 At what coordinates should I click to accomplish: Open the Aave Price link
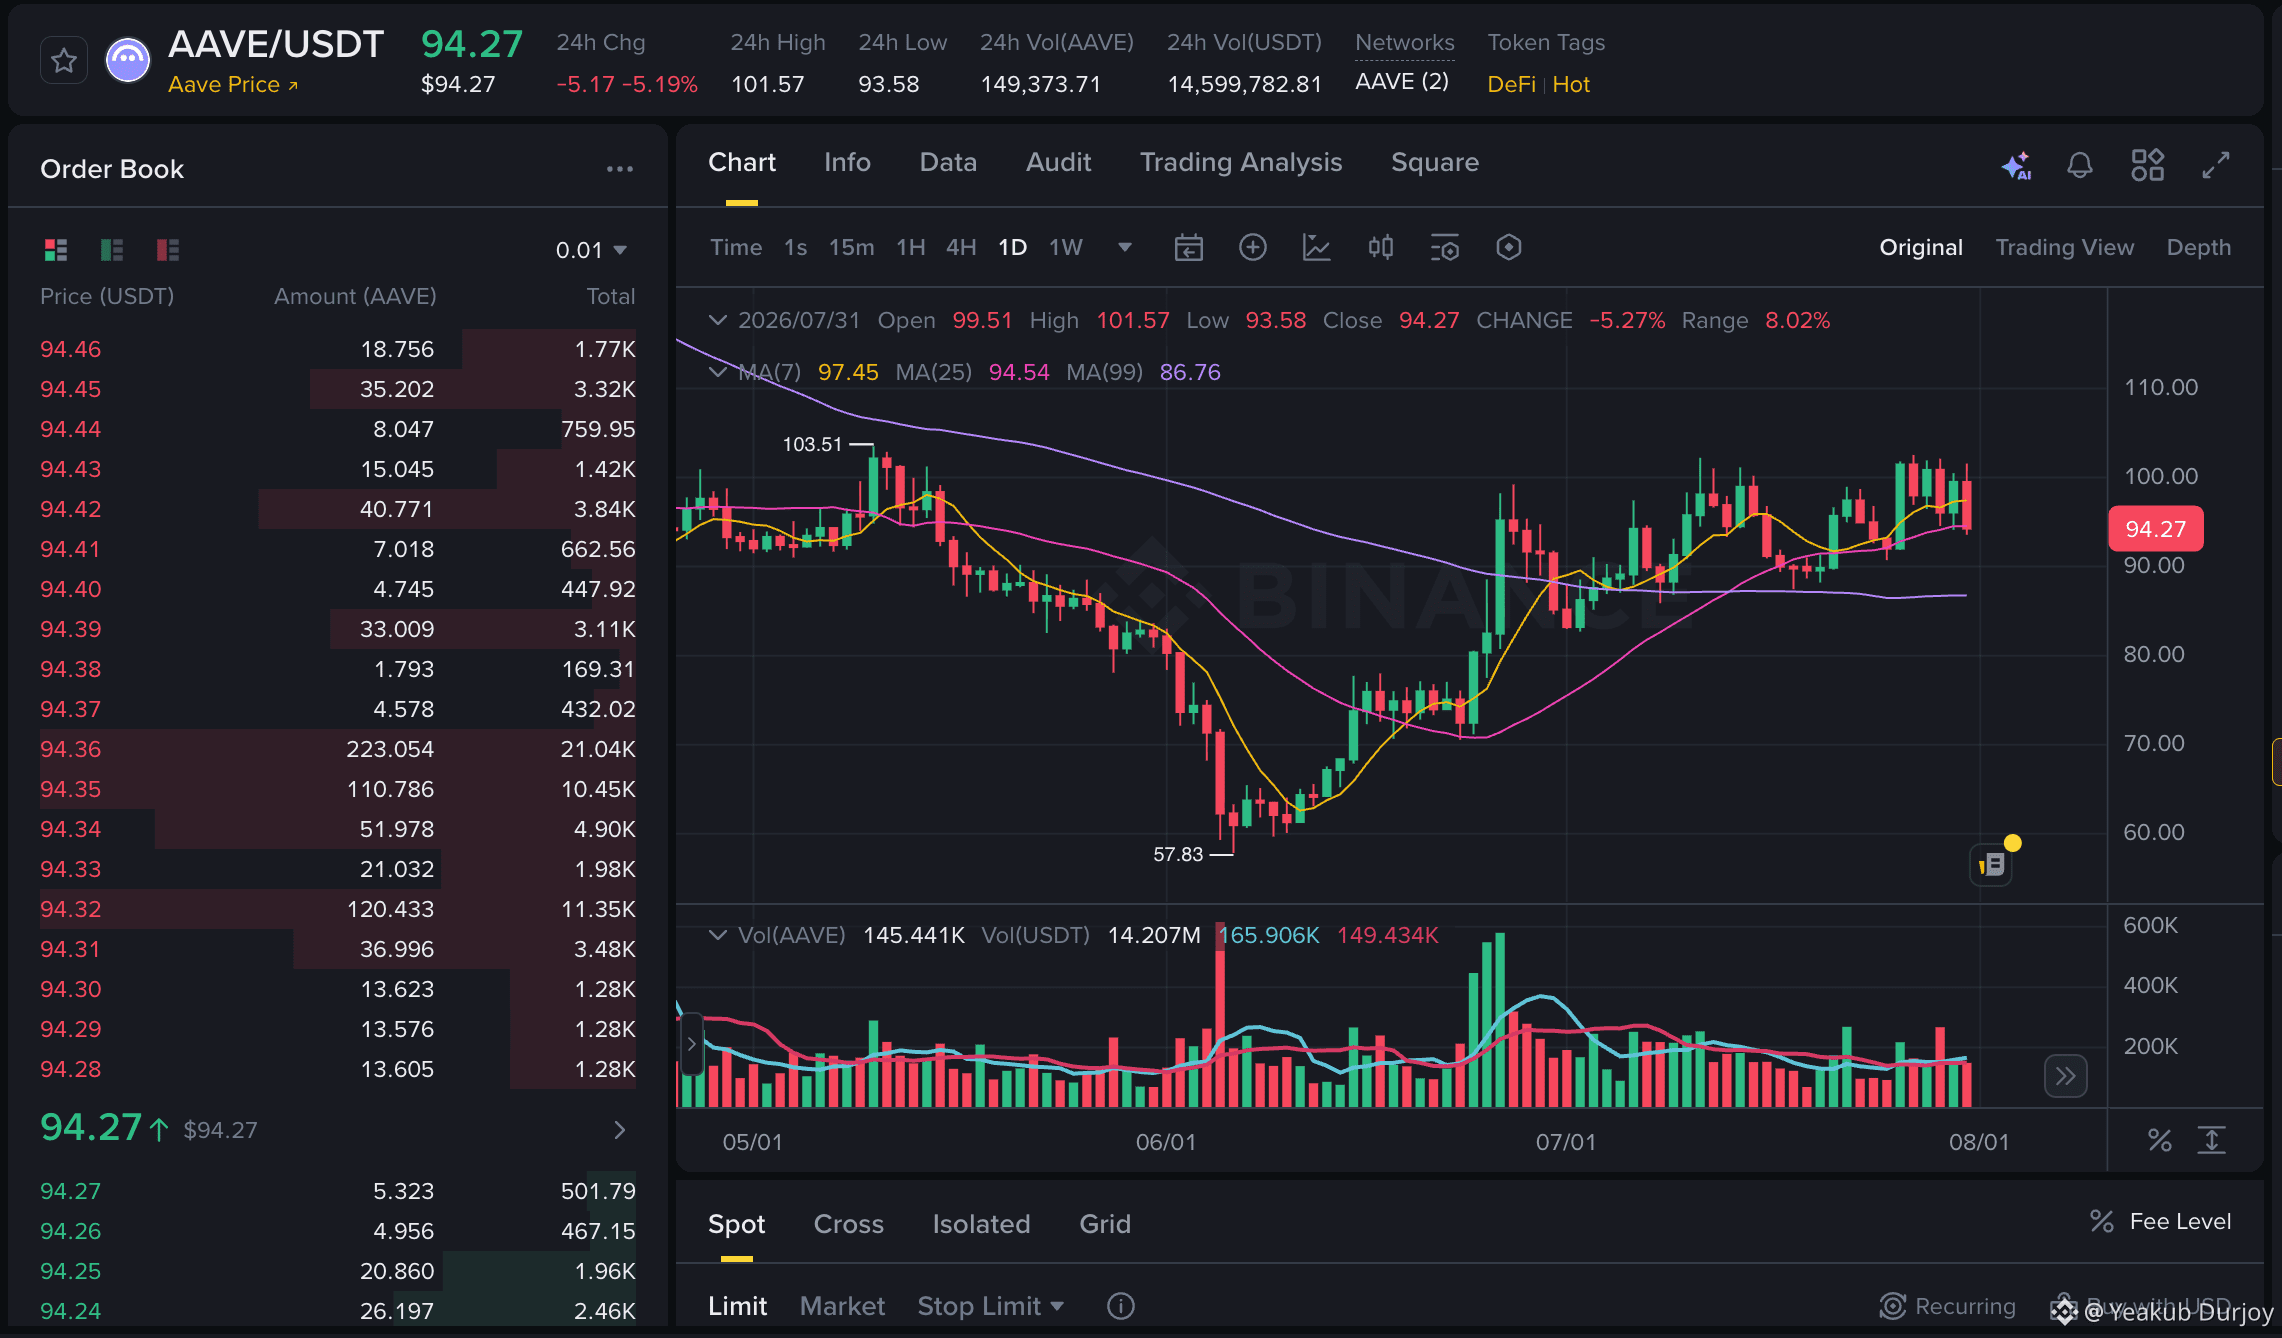233,85
